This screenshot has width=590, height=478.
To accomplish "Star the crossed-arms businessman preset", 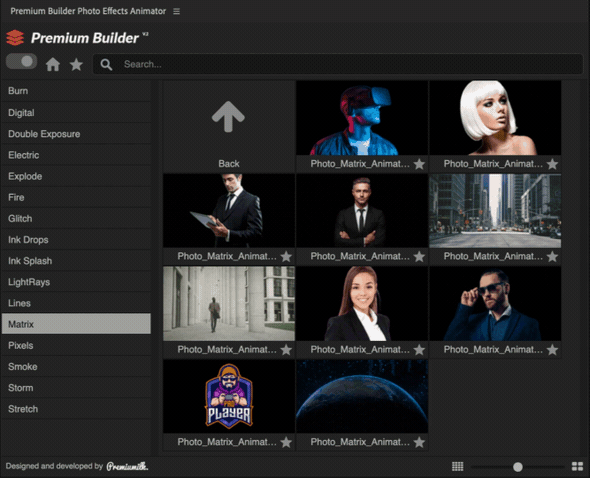I will (419, 257).
